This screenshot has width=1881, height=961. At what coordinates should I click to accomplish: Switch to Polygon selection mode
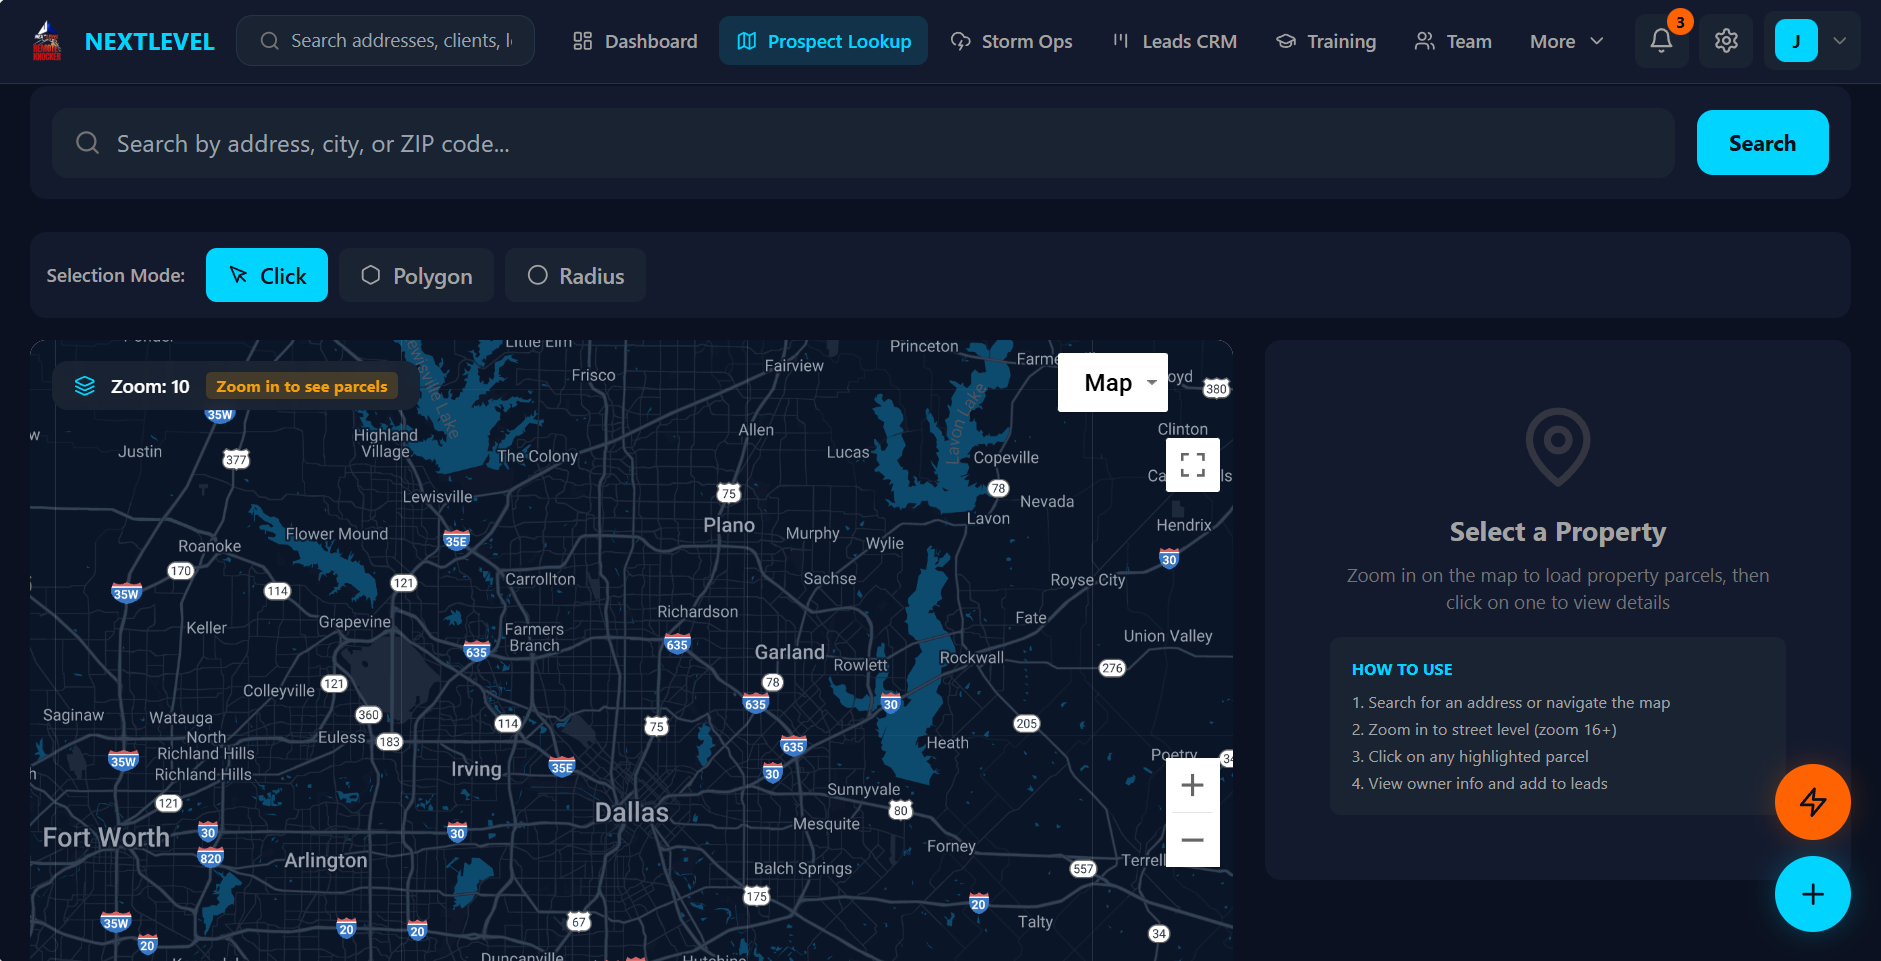(416, 275)
